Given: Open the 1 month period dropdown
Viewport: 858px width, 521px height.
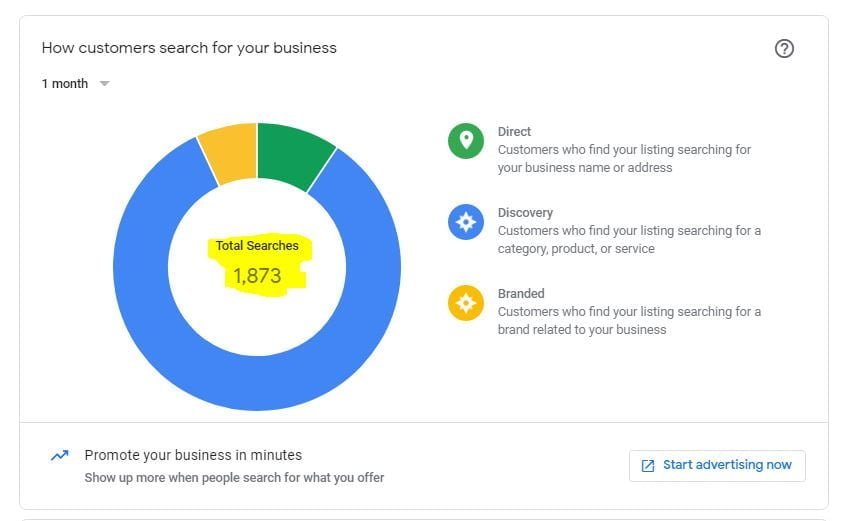Looking at the screenshot, I should pyautogui.click(x=65, y=84).
